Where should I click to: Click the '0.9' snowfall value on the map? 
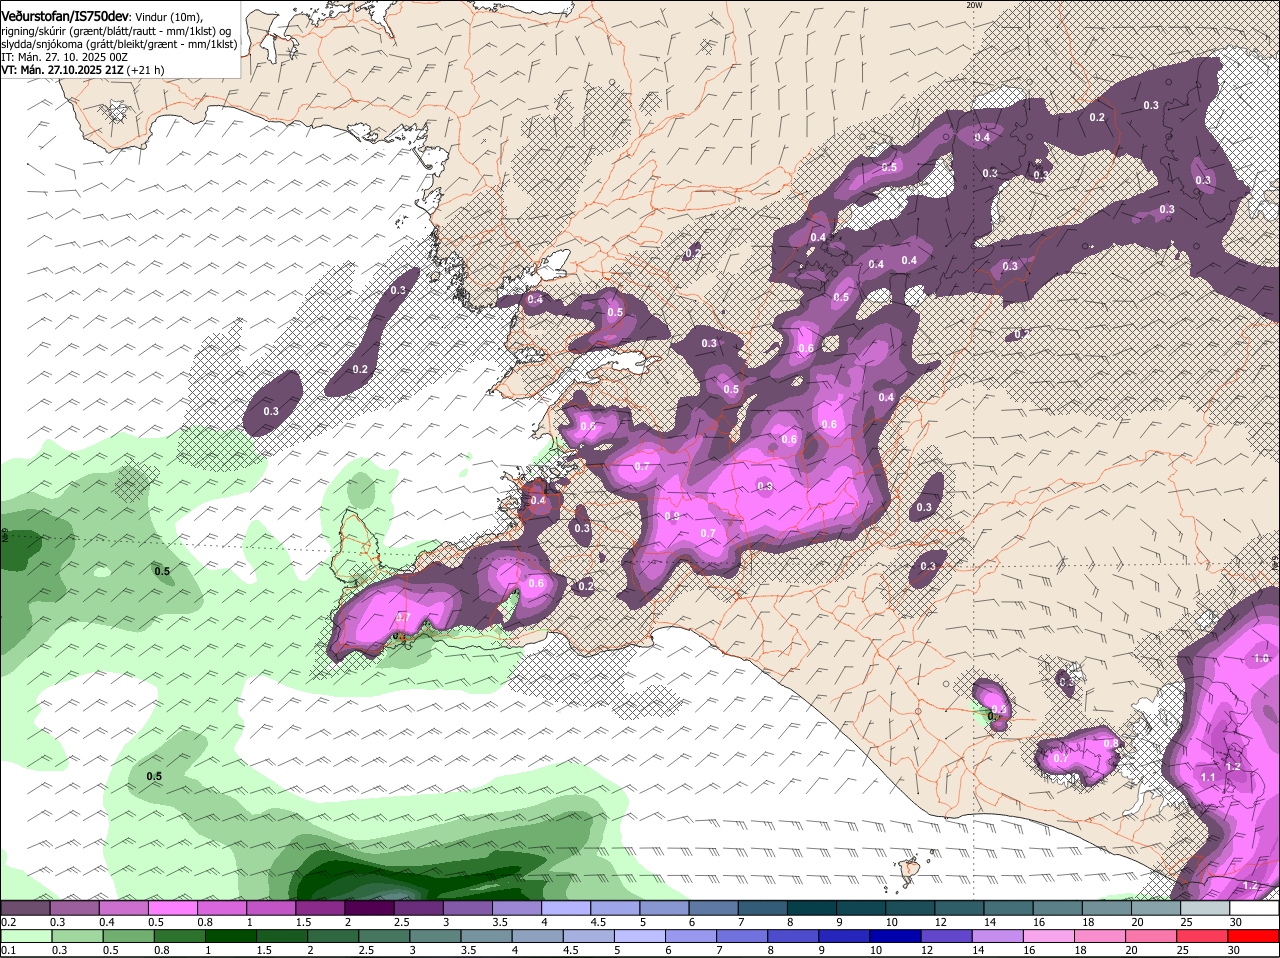pos(672,516)
